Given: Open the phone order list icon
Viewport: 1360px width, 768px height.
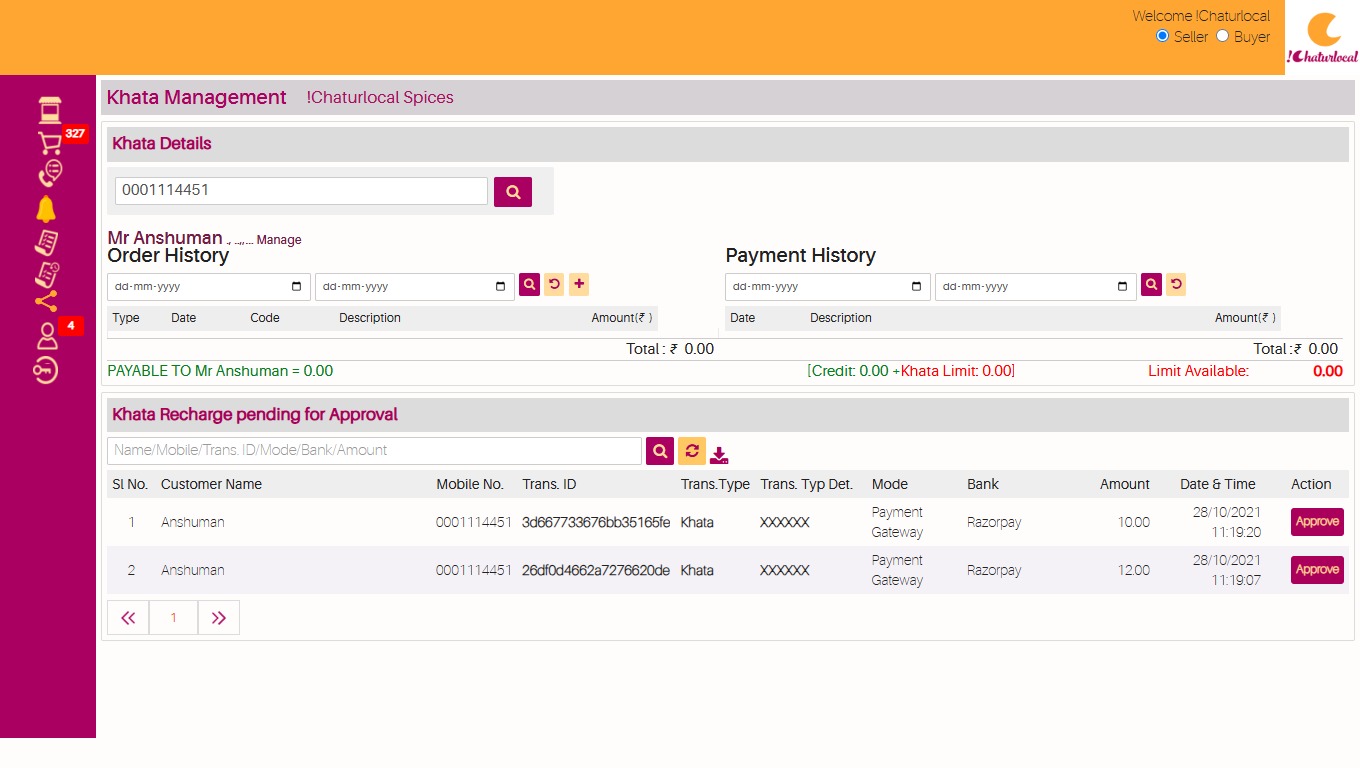Looking at the screenshot, I should pos(50,174).
